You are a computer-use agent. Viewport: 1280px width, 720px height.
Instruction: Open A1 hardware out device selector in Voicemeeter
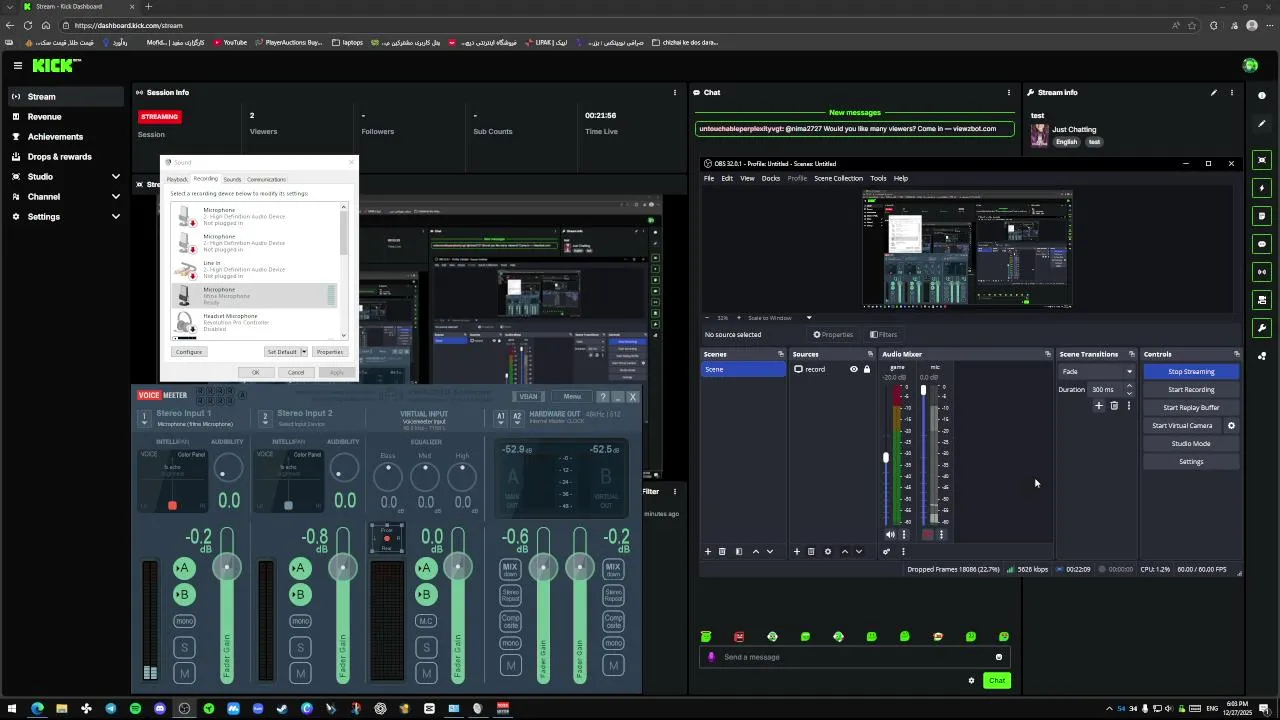[x=502, y=417]
